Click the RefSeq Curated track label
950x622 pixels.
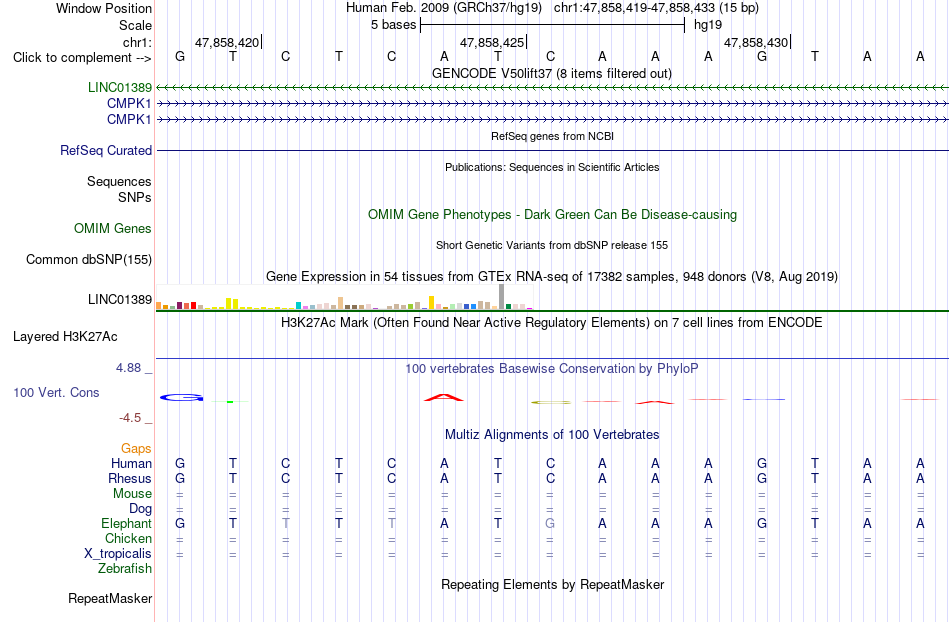(x=106, y=150)
